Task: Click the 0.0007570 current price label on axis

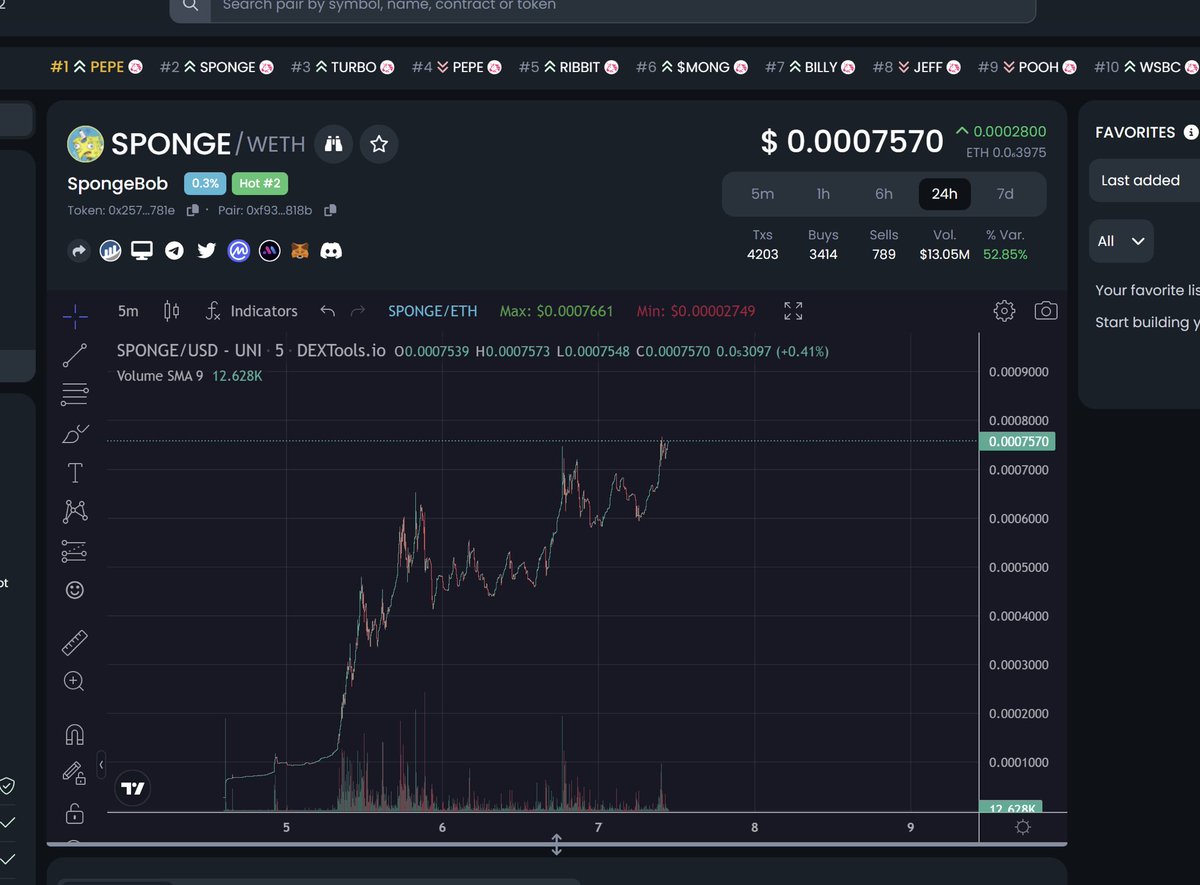Action: tap(1017, 442)
